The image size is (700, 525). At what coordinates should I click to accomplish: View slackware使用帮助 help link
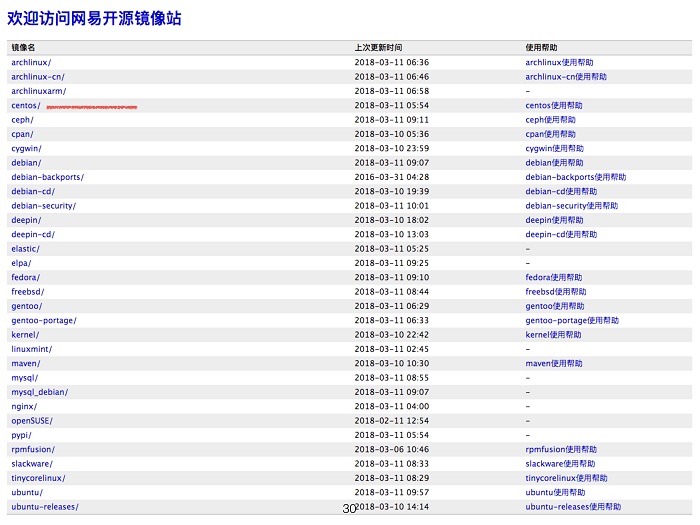tap(560, 463)
